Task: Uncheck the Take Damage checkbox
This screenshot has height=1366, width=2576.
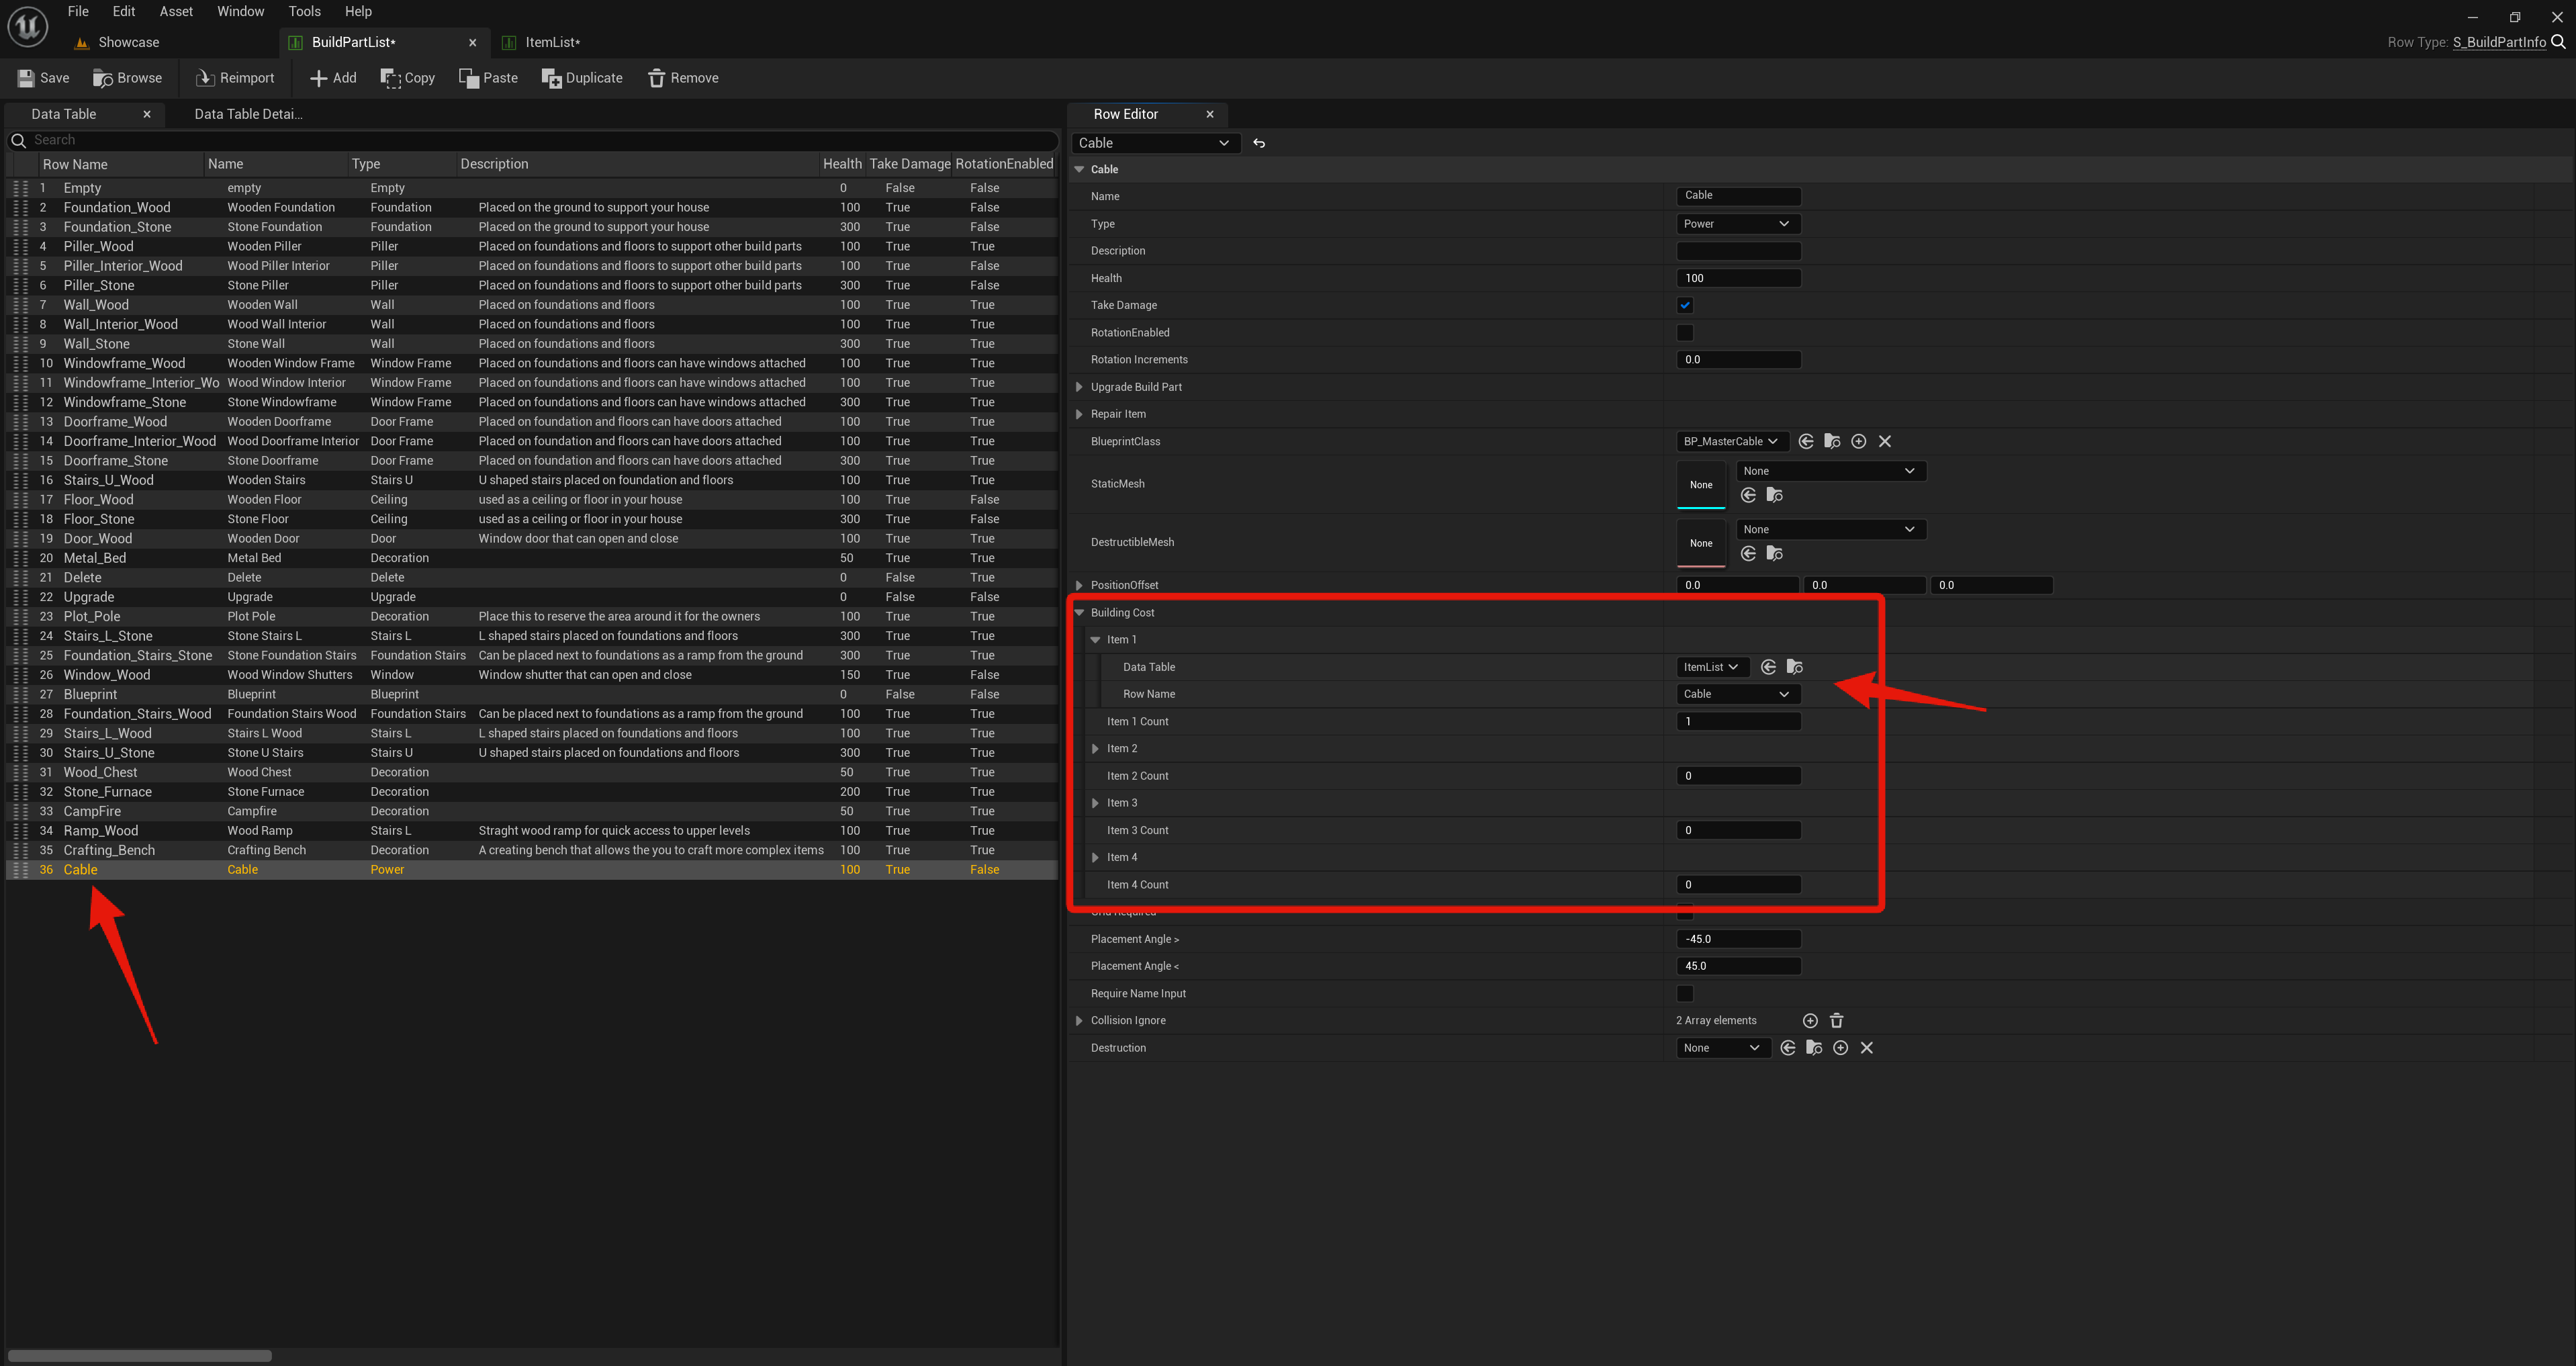Action: coord(1685,305)
